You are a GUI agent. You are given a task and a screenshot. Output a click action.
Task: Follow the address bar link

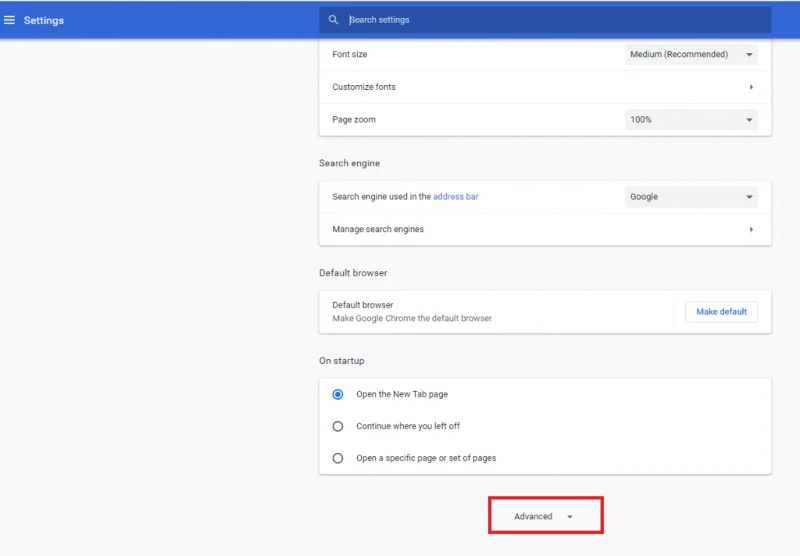456,197
